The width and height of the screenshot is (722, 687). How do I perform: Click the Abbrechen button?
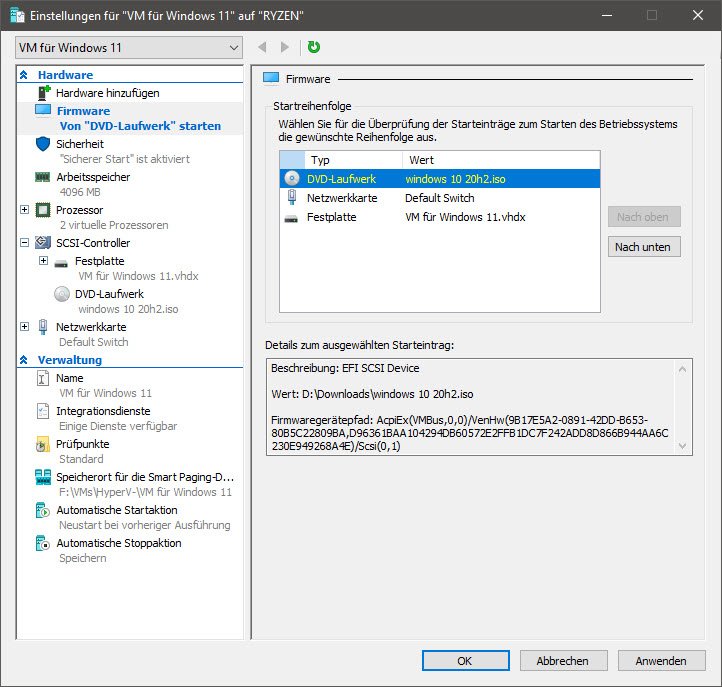(x=562, y=661)
